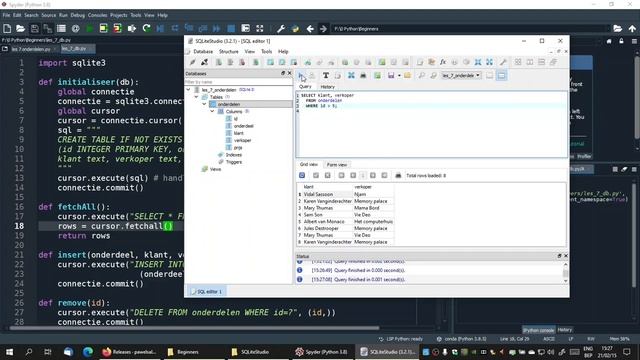Refresh the results grid data
The height and width of the screenshot is (360, 640).
click(302, 176)
